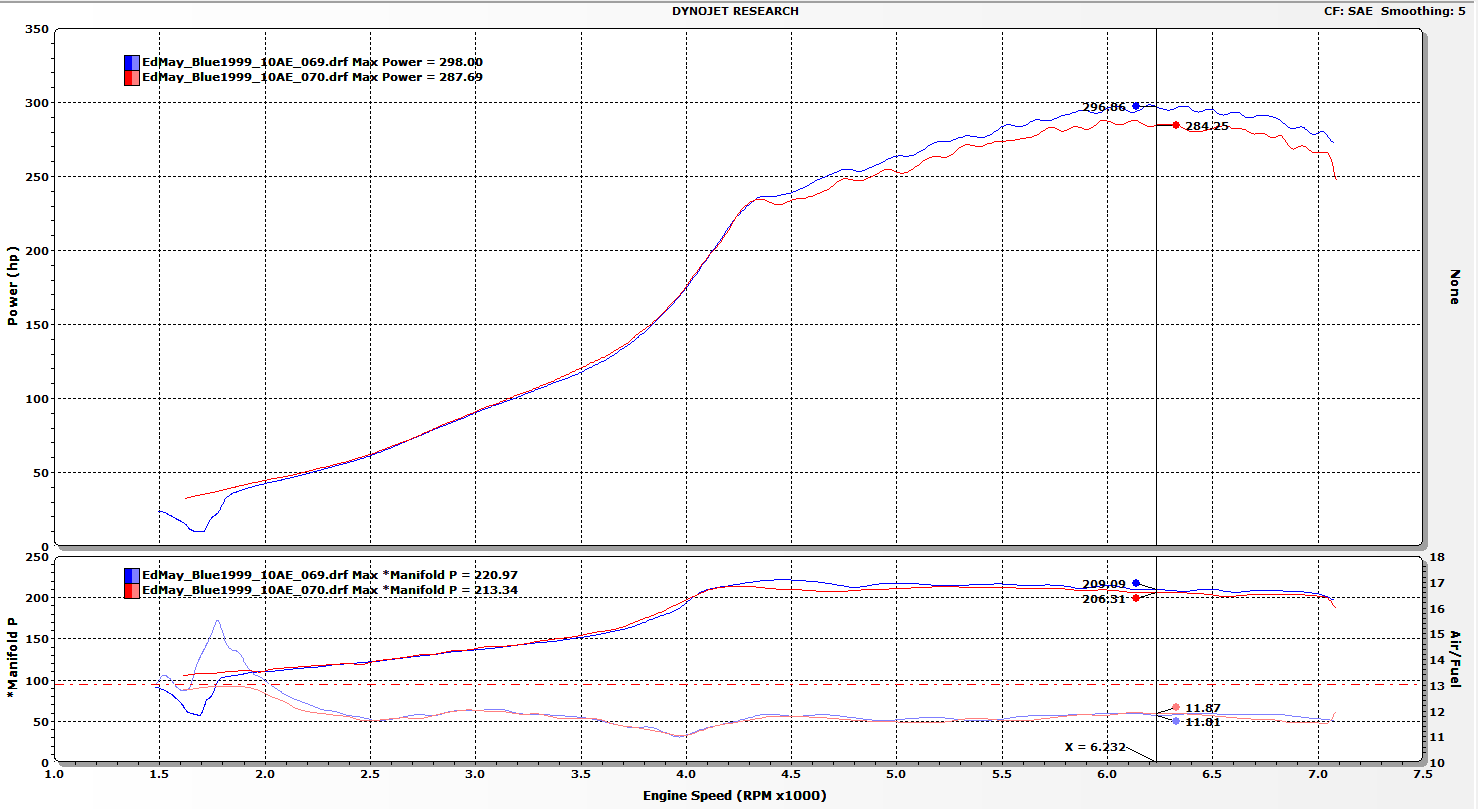This screenshot has width=1478, height=809.
Task: Click the 'X = 6.232' cursor readout
Action: (1094, 747)
